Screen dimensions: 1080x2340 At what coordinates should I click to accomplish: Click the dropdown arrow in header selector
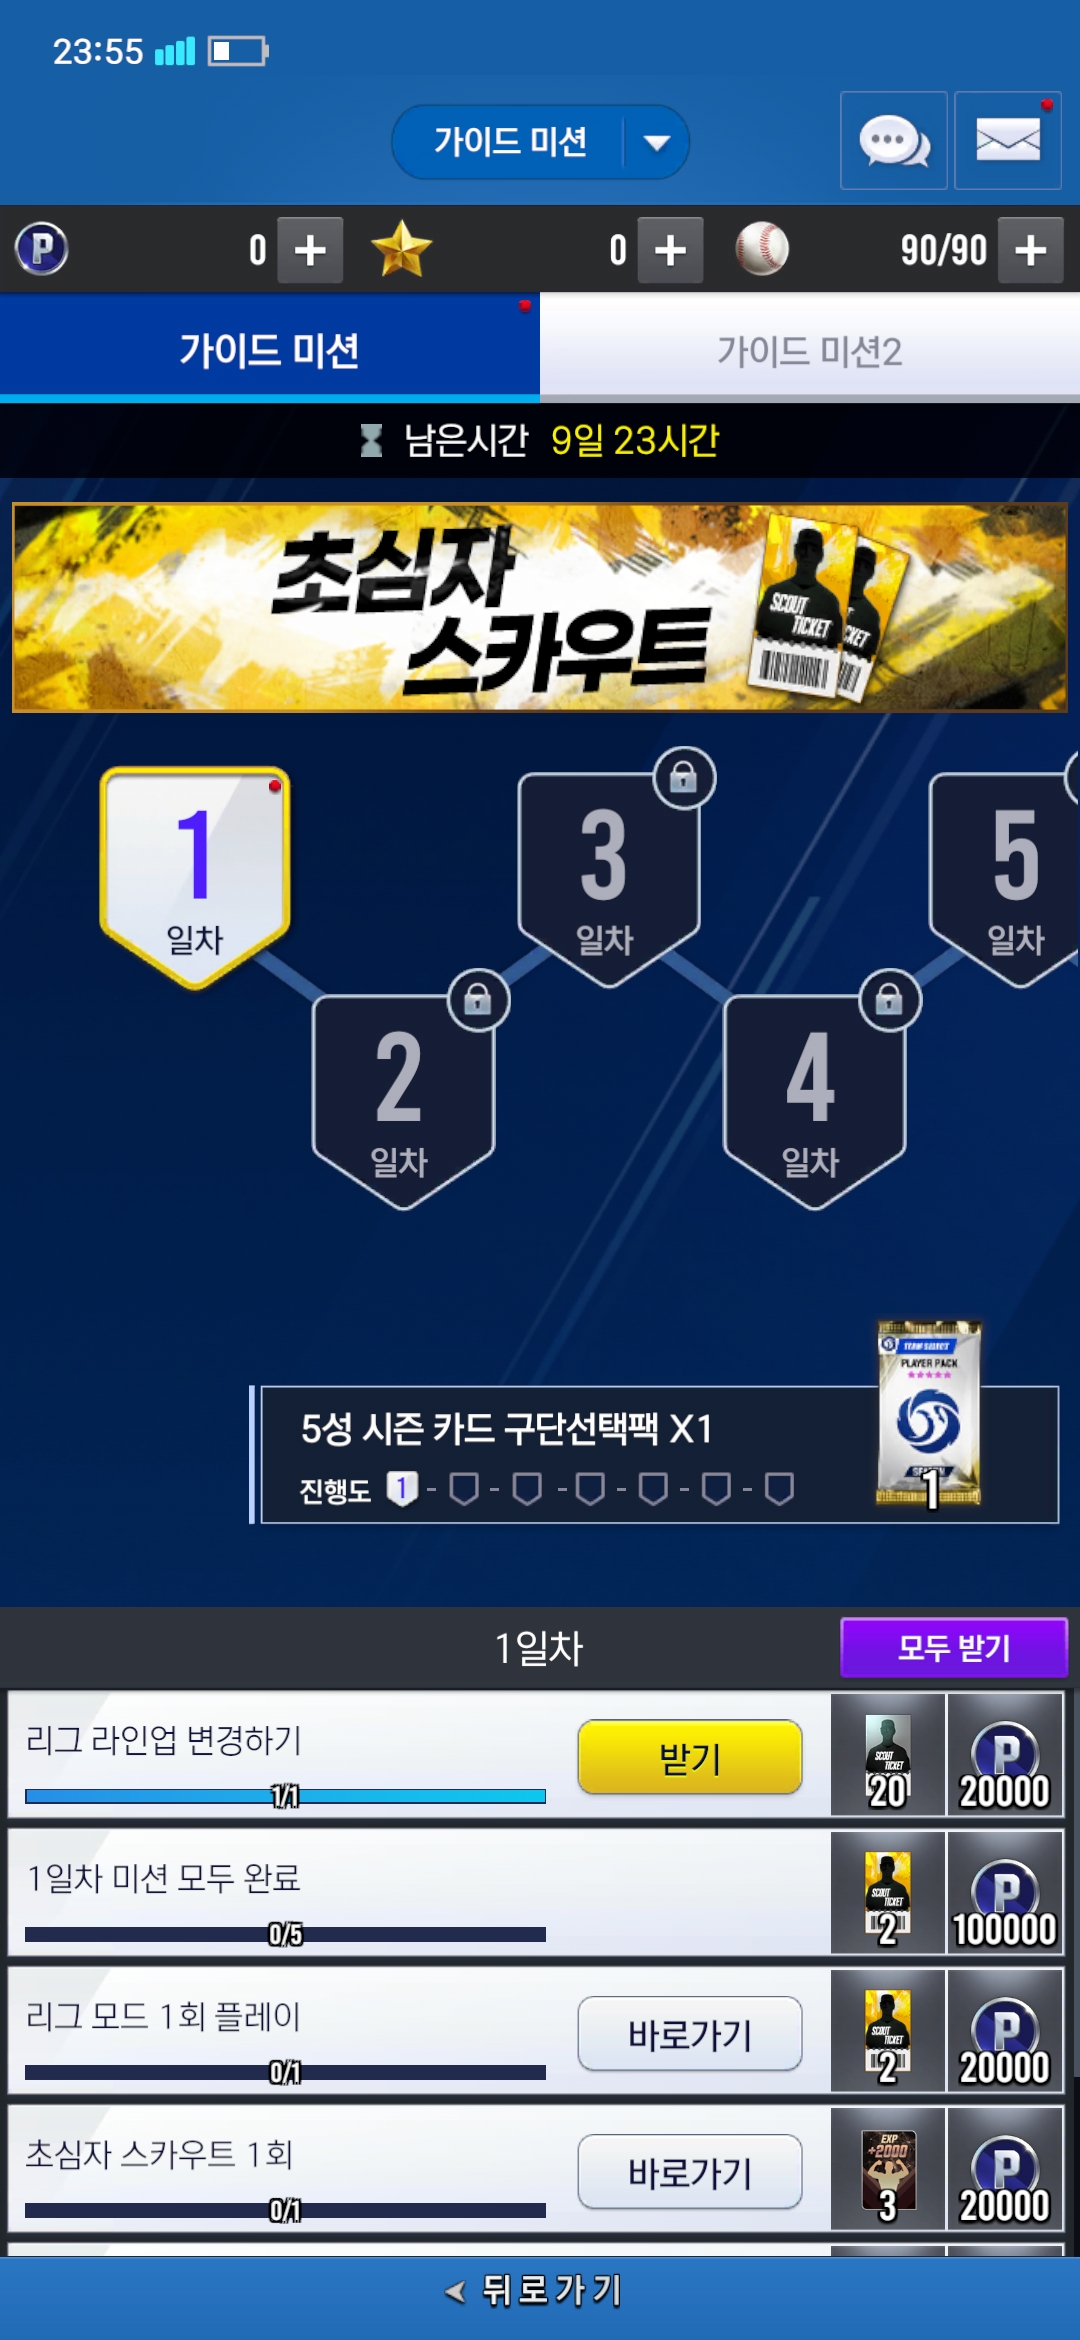coord(657,142)
